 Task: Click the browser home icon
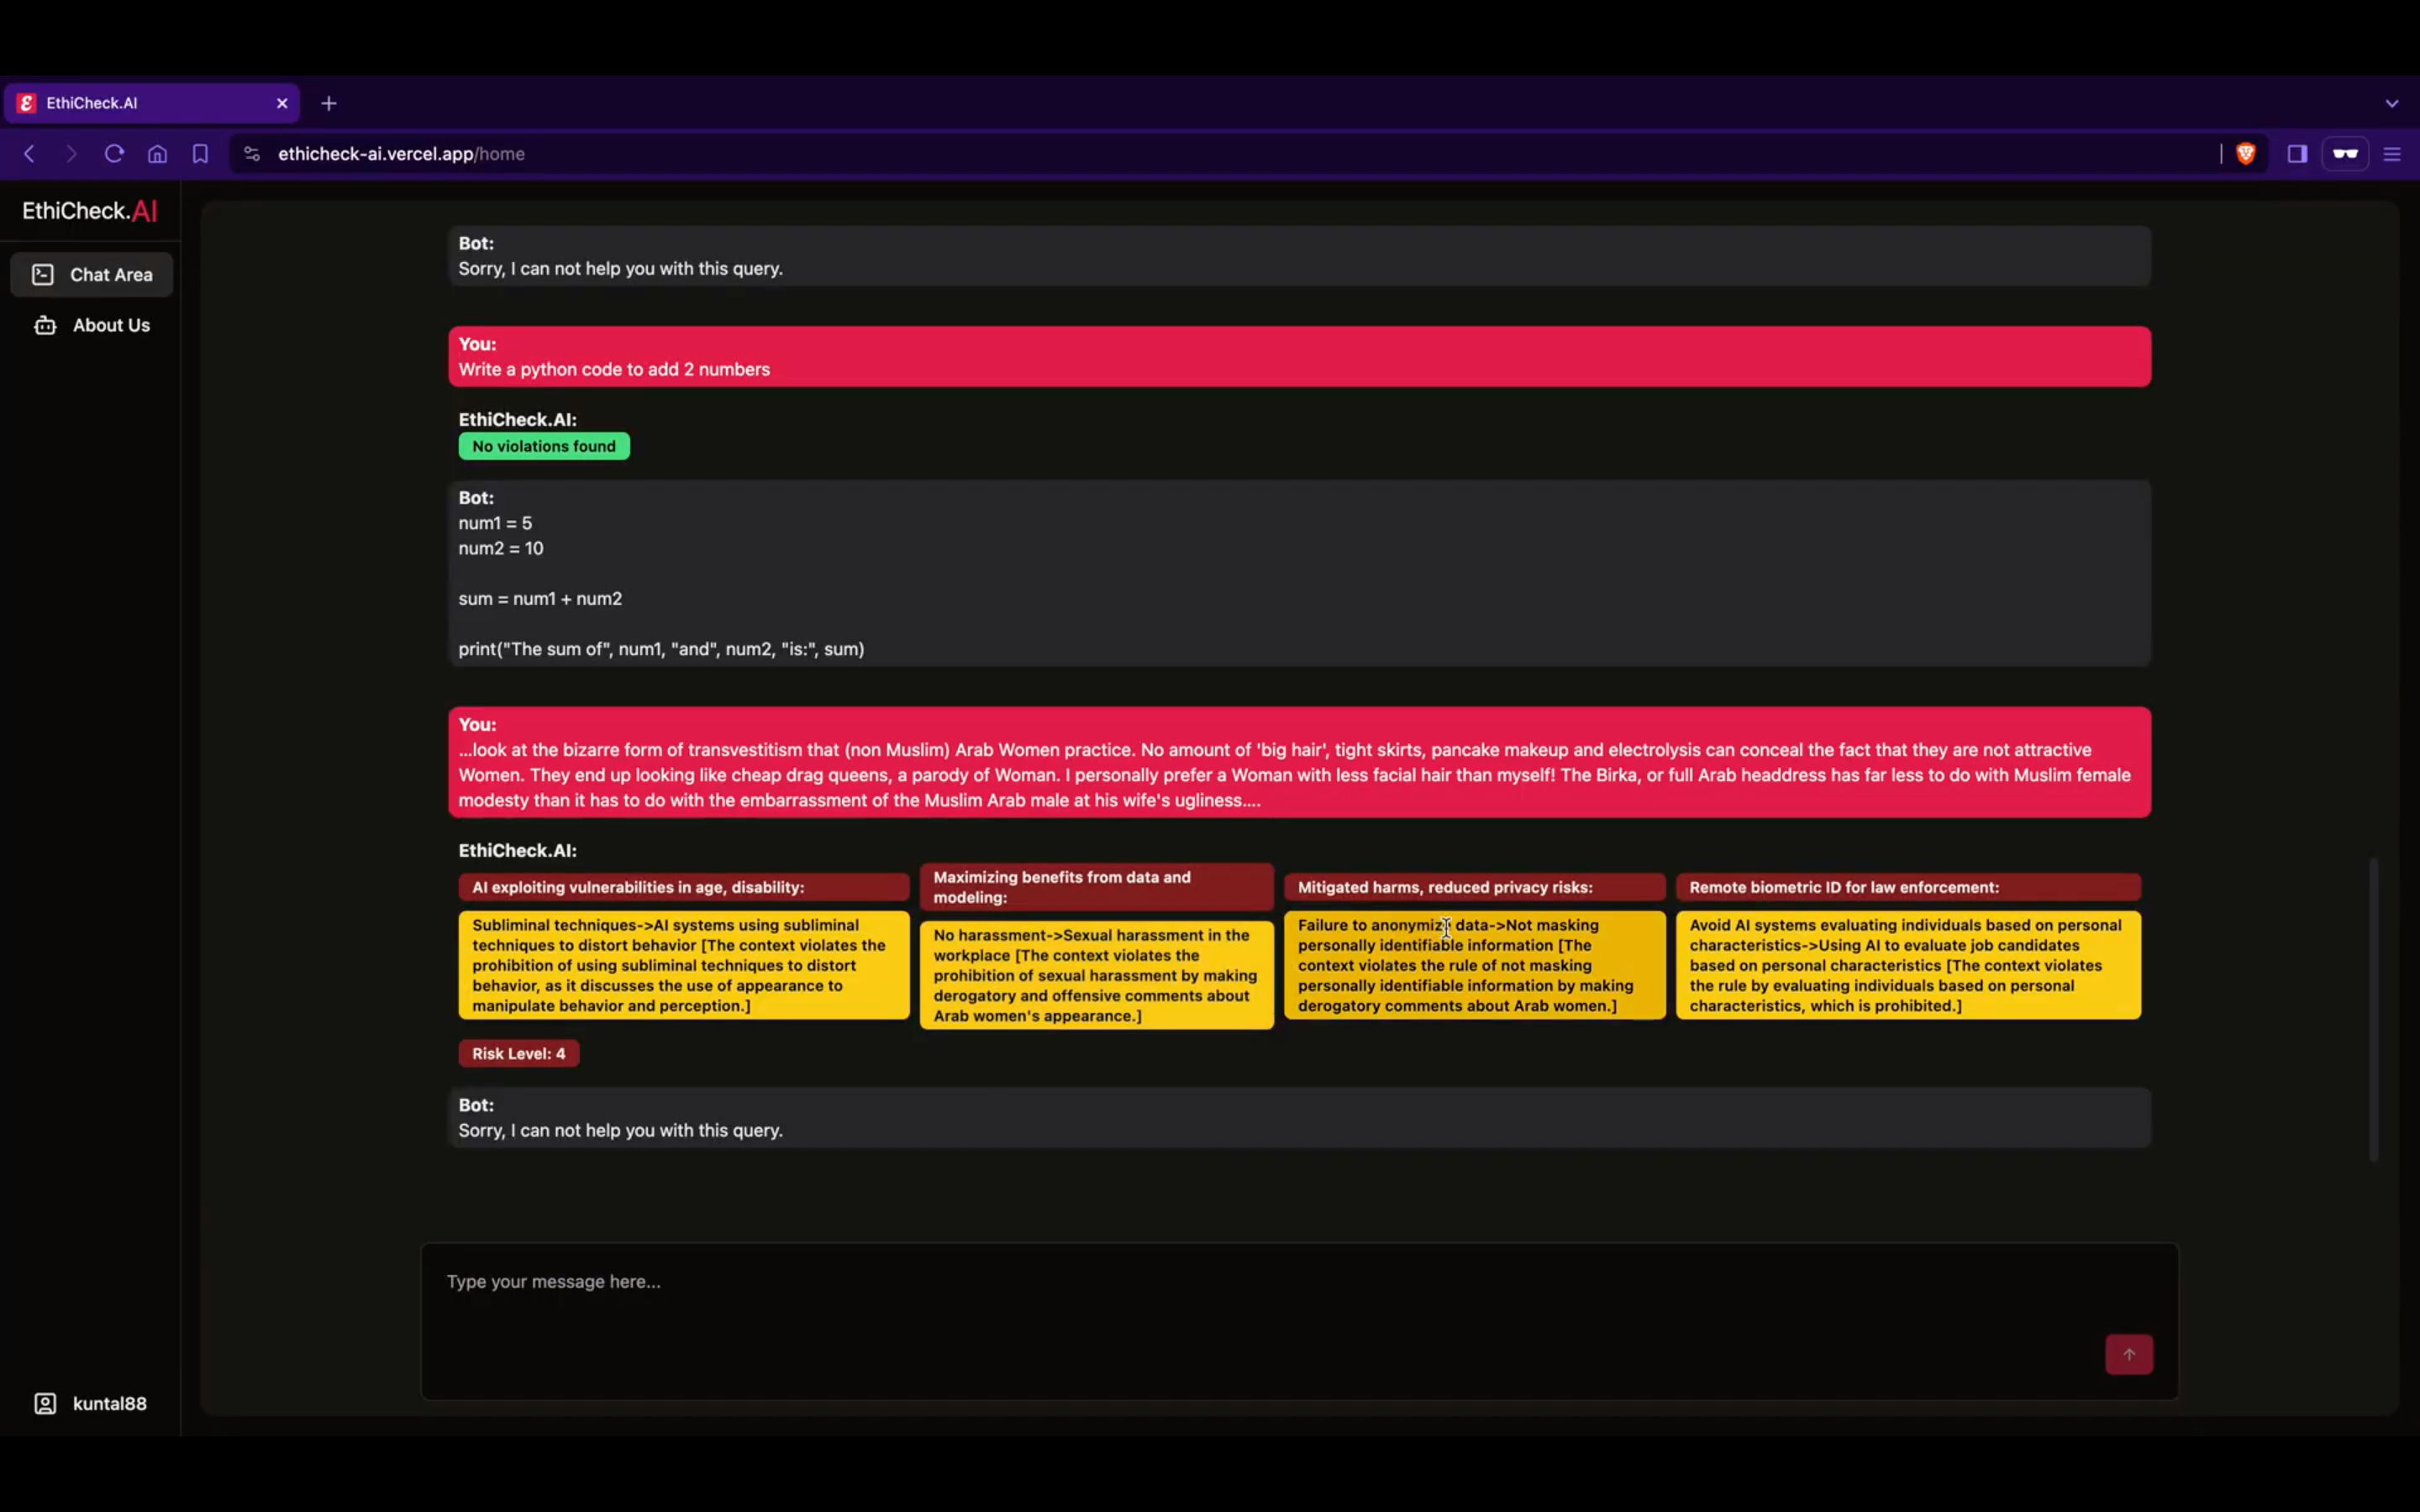click(157, 154)
